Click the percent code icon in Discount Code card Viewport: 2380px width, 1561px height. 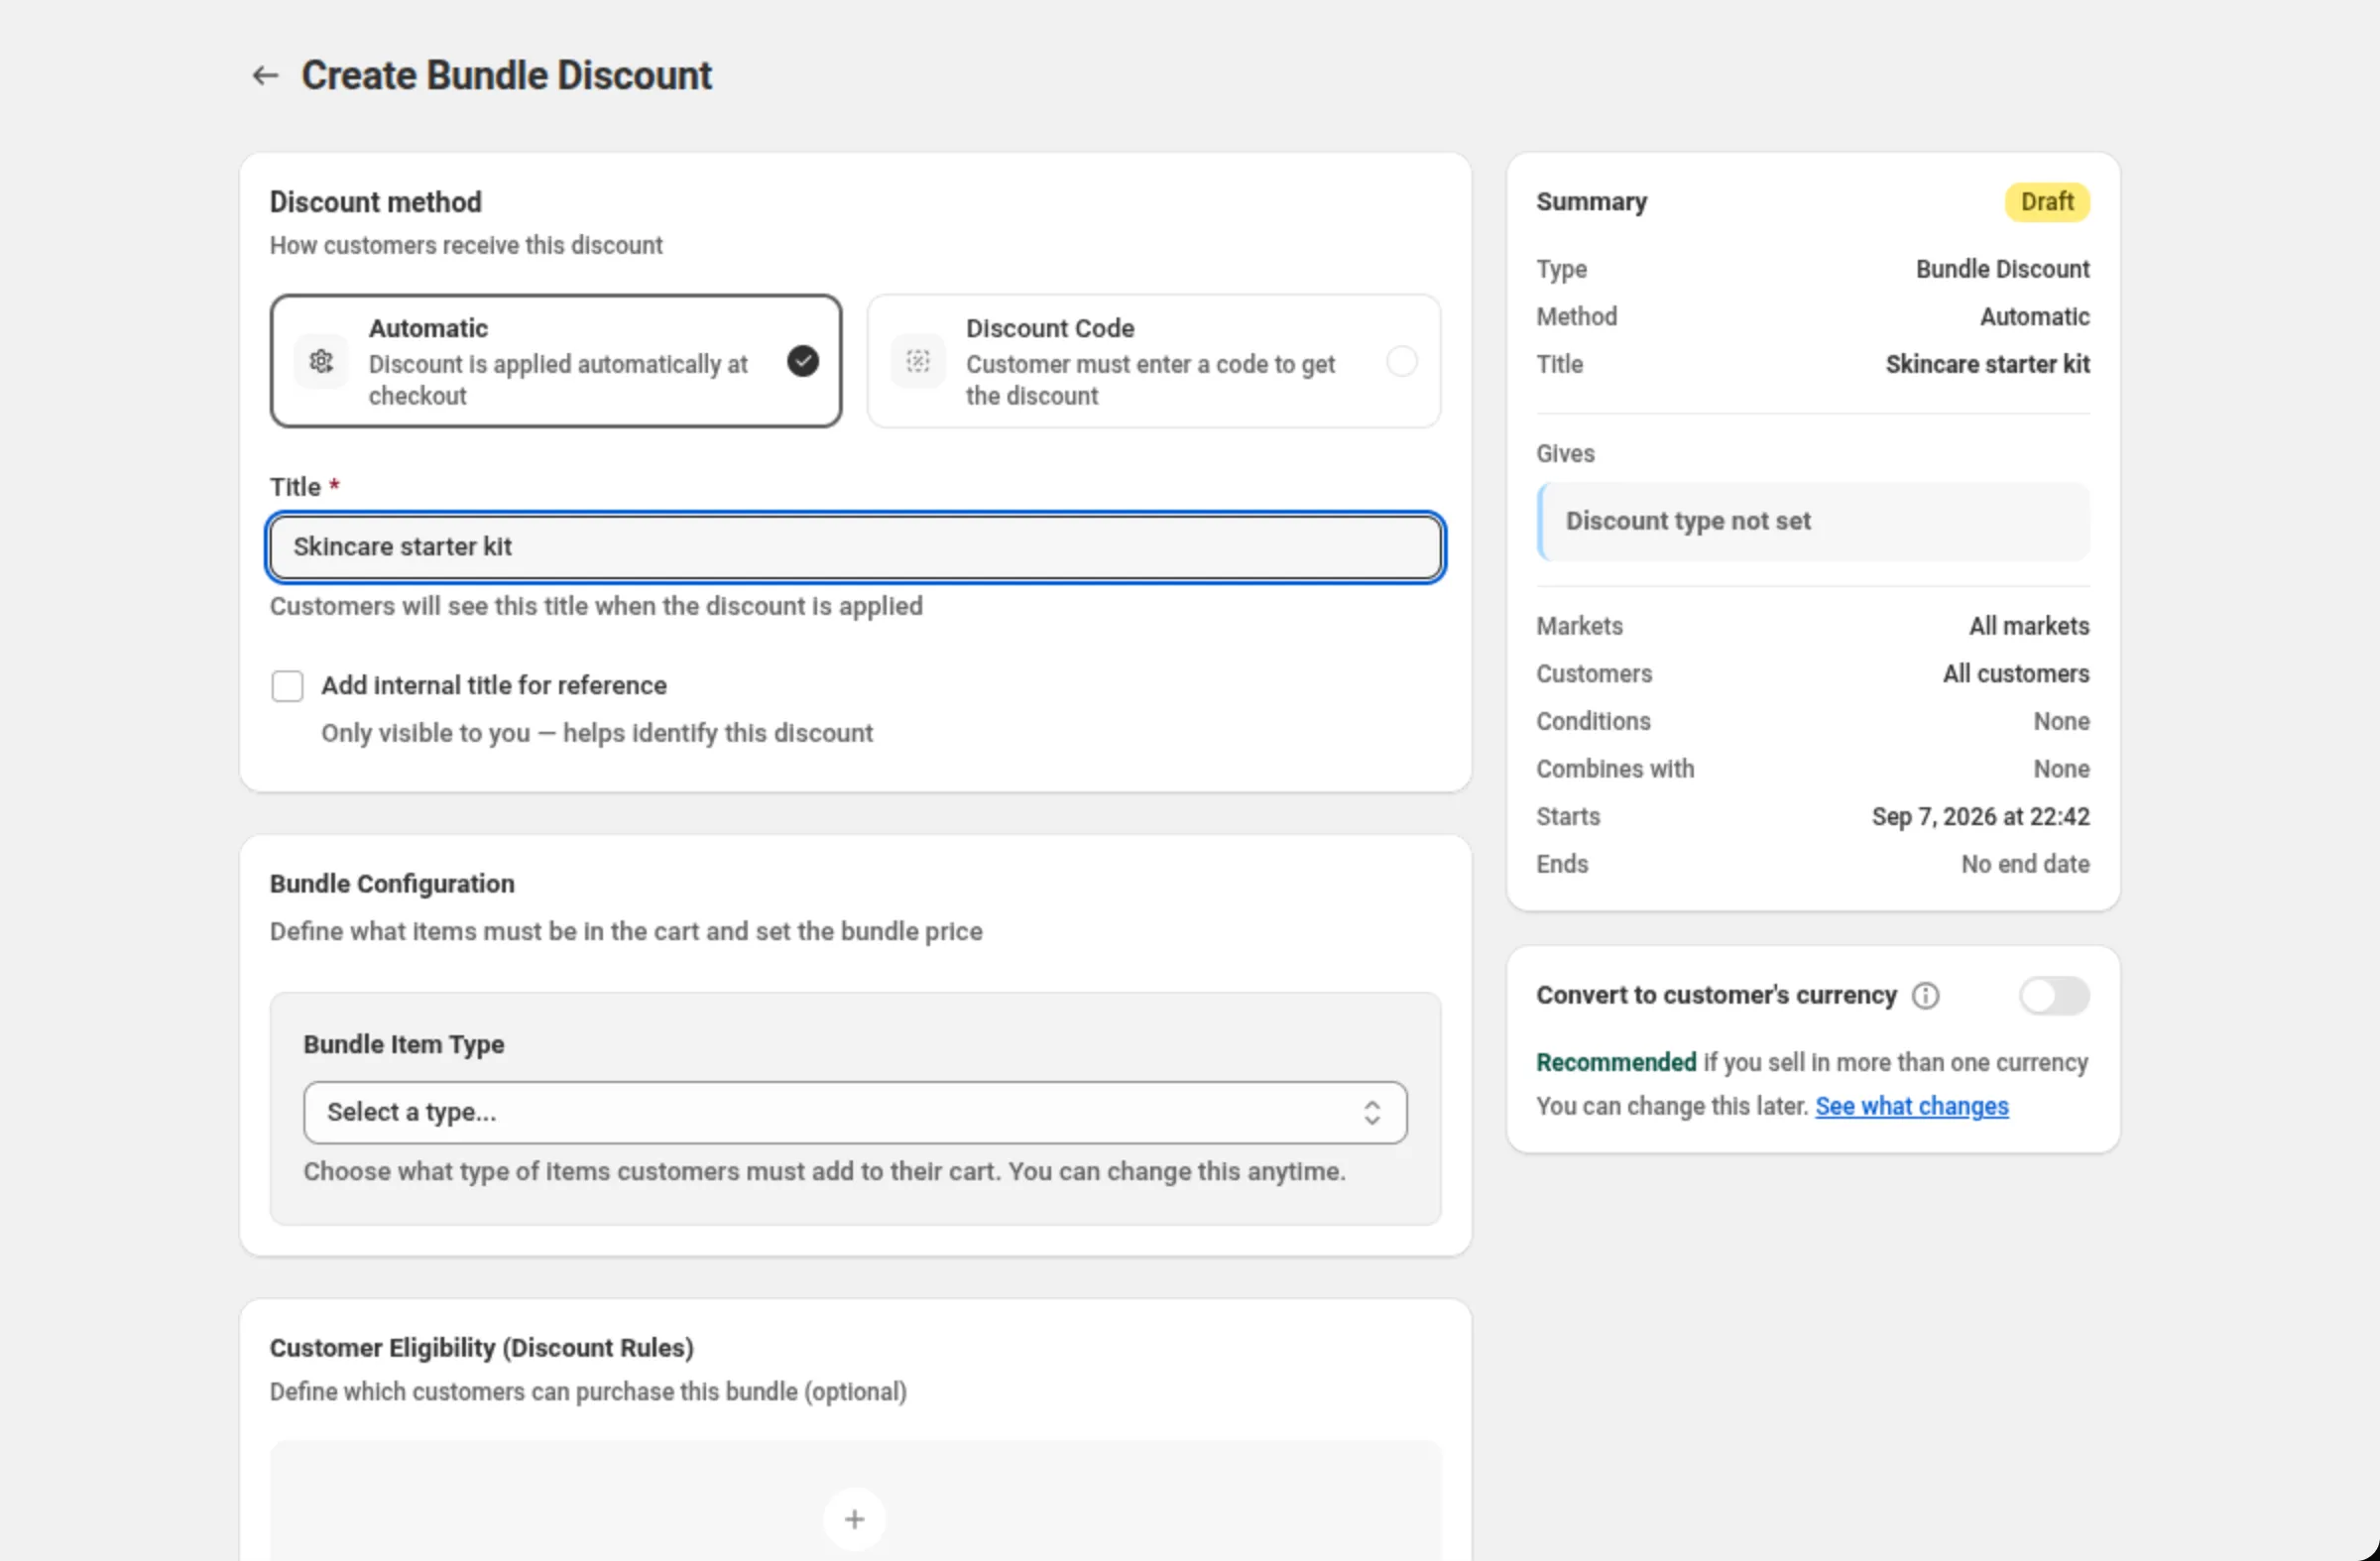[918, 361]
